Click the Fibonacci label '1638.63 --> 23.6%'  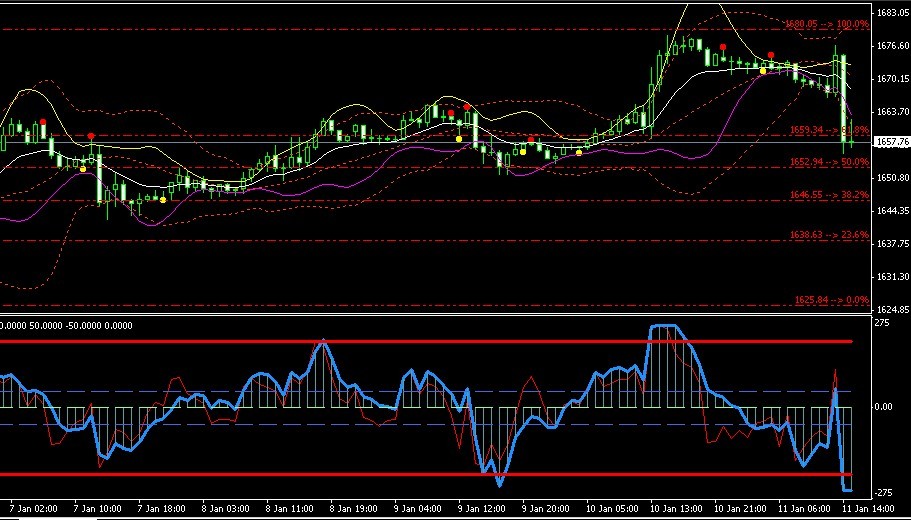(x=829, y=235)
